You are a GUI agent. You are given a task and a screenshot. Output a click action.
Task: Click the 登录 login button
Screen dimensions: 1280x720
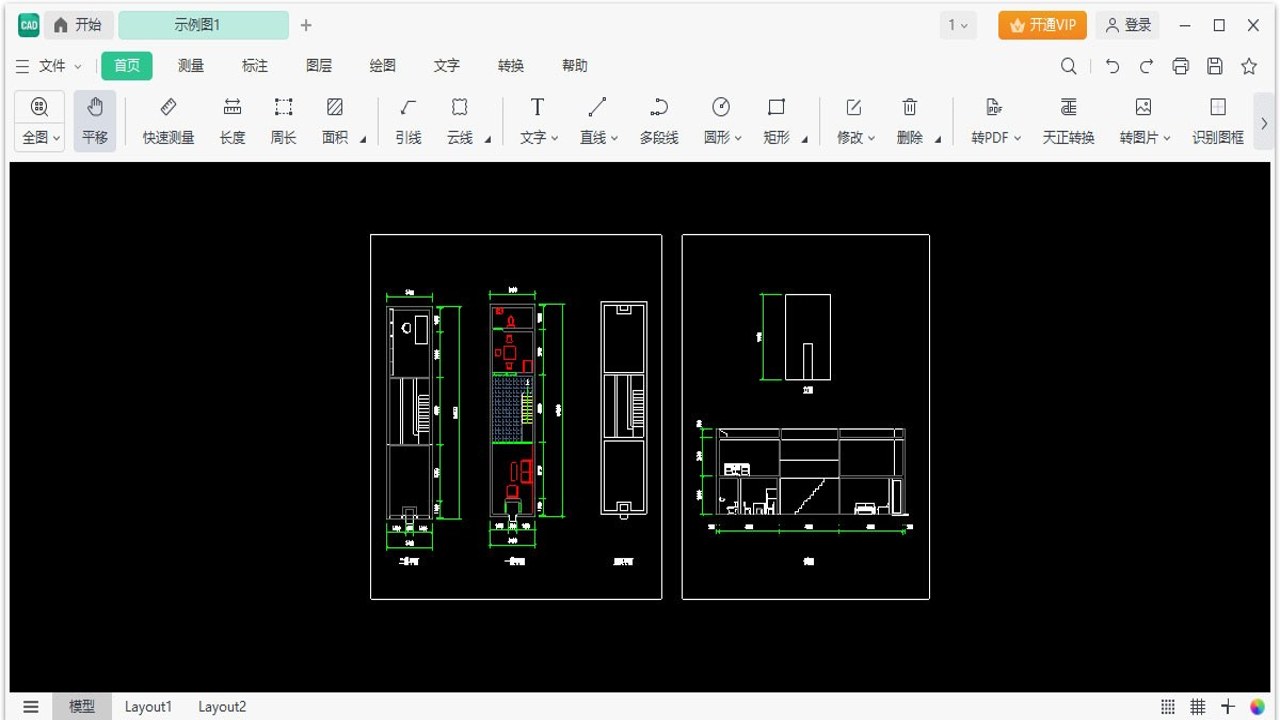[x=1128, y=25]
